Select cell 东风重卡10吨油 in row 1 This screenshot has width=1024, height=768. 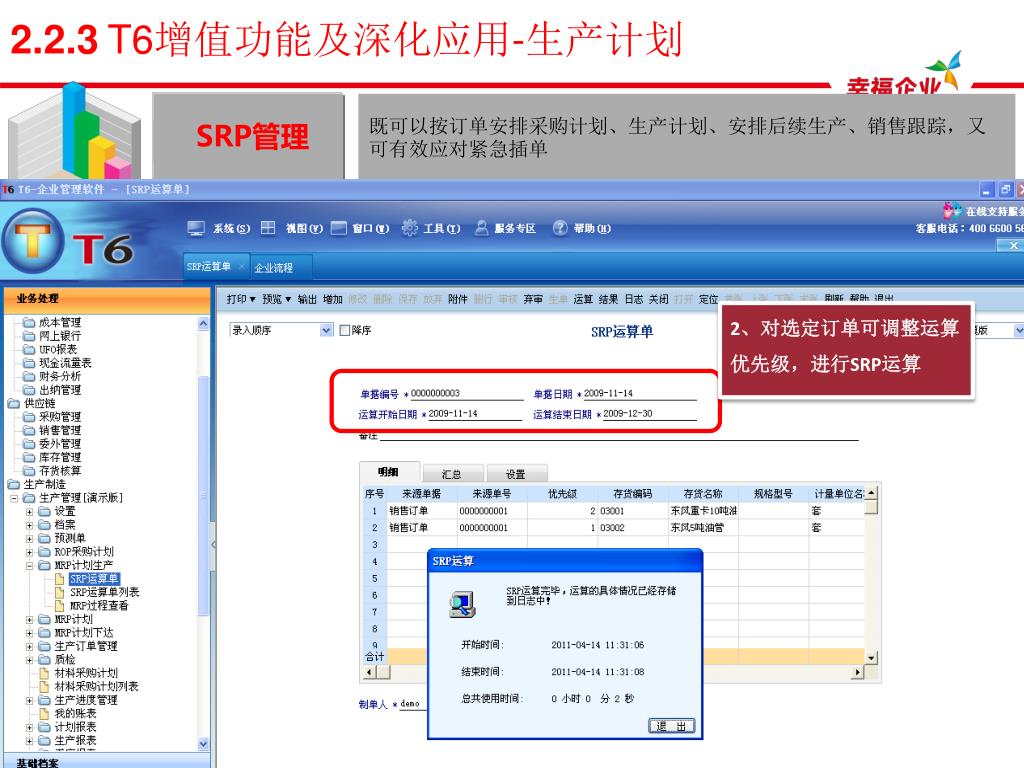703,511
